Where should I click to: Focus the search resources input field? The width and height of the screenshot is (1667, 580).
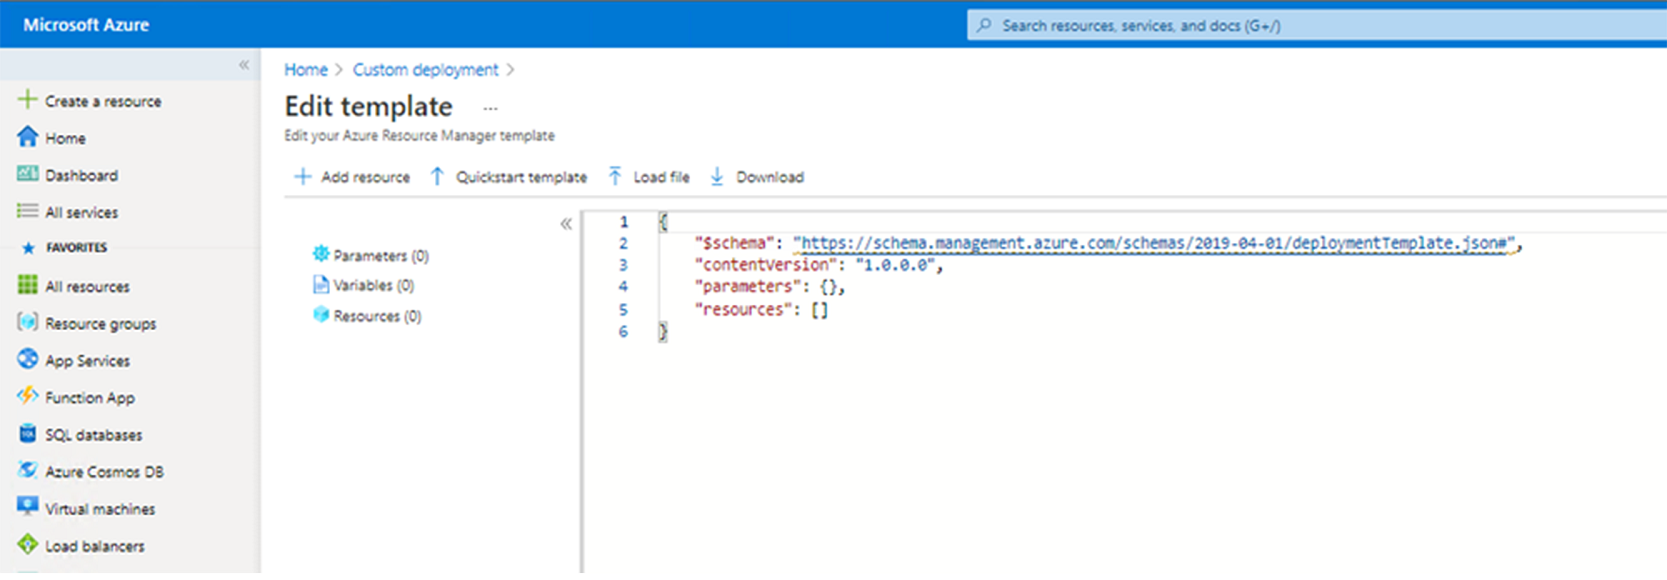point(1317,25)
